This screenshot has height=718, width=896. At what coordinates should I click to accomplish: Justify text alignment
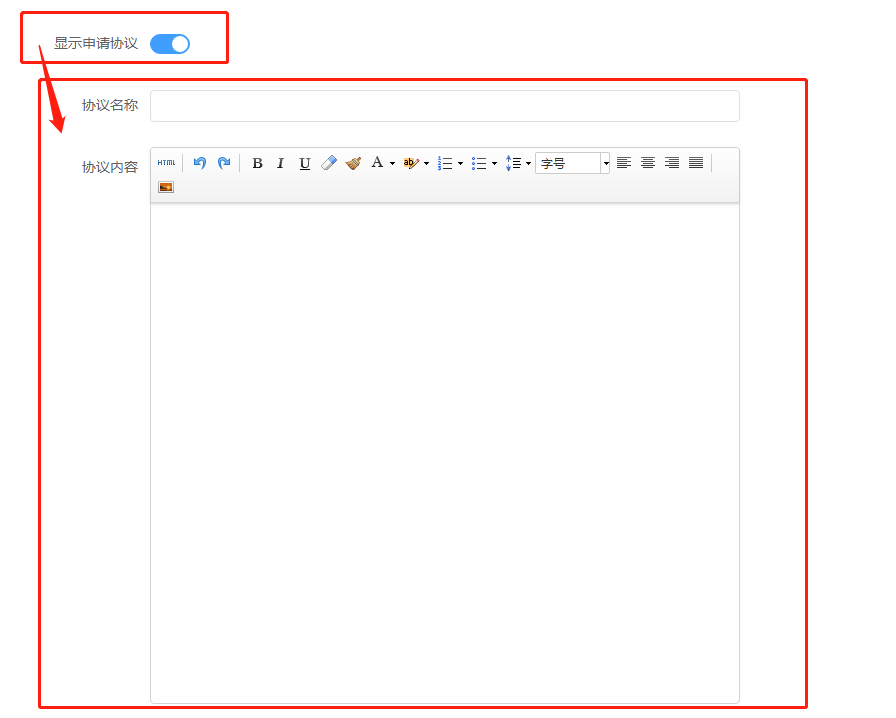696,163
